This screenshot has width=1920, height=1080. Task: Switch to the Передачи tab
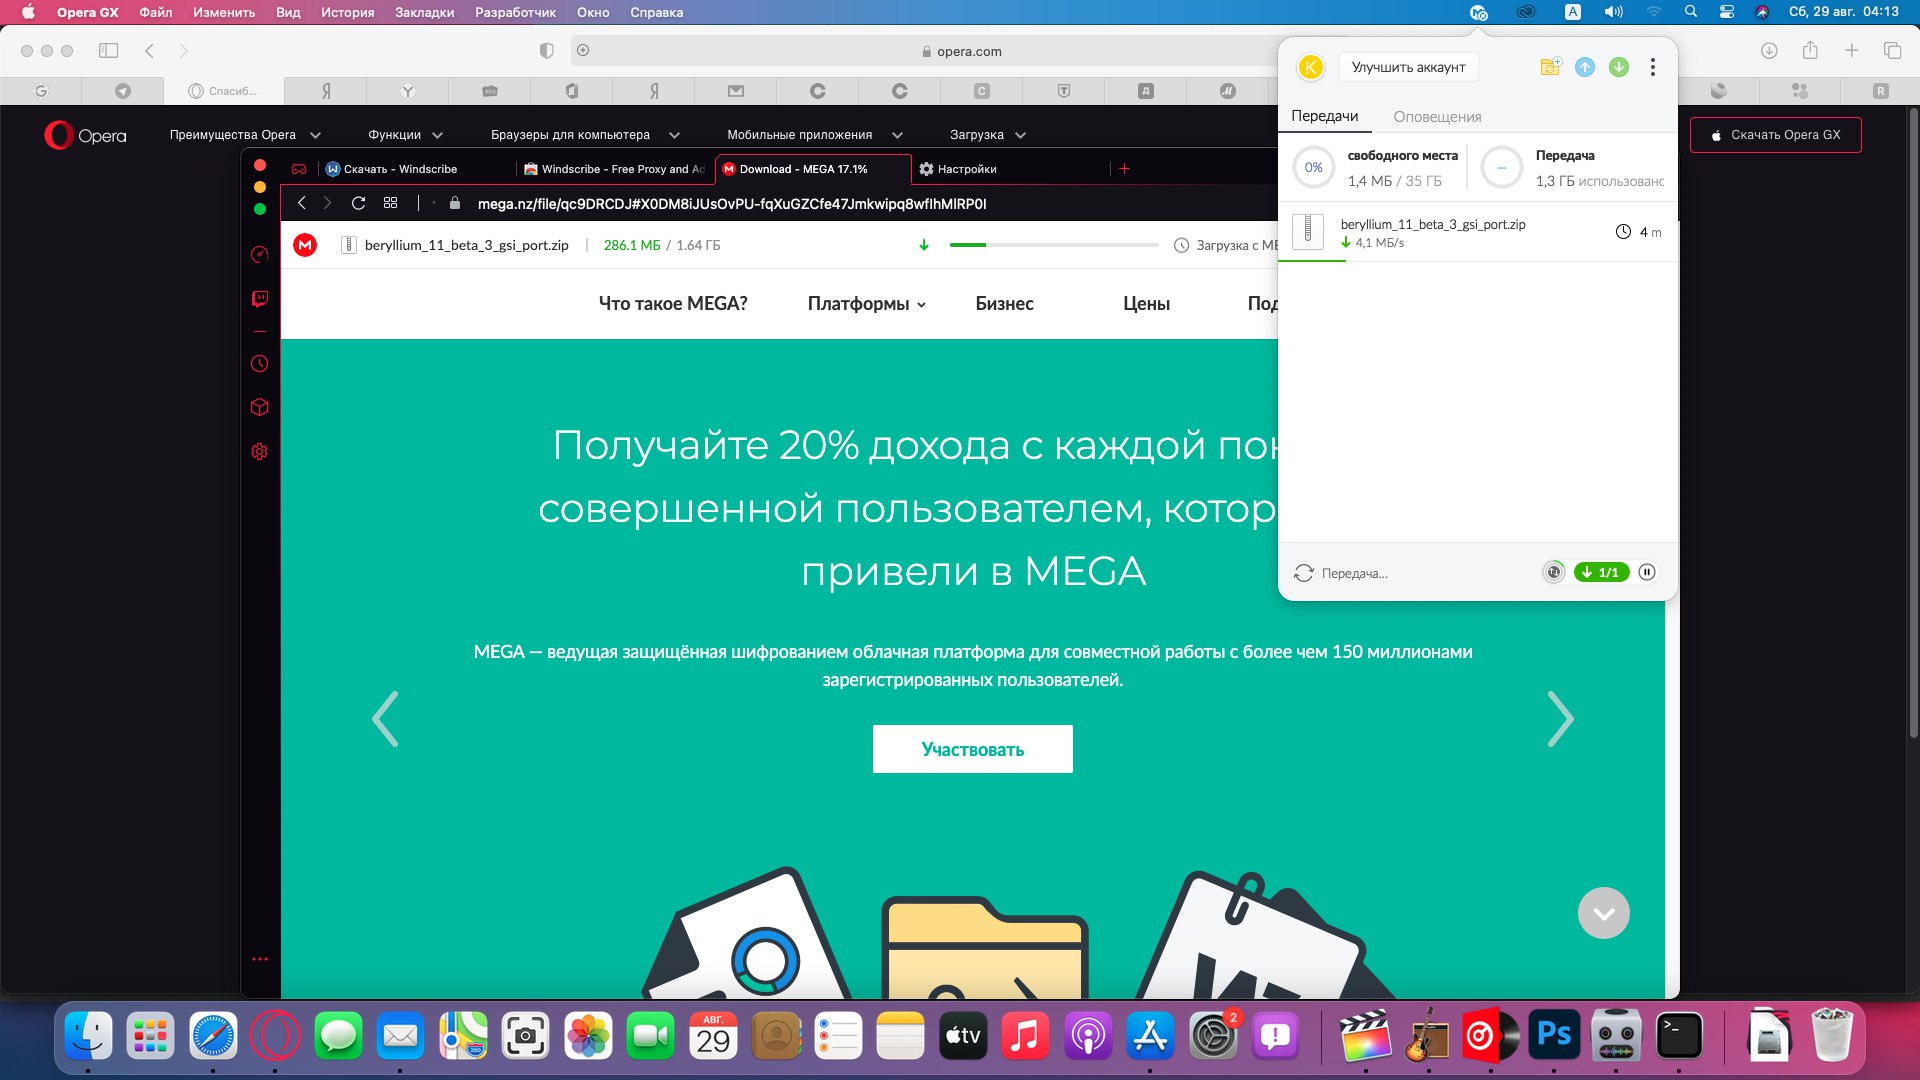(1324, 116)
